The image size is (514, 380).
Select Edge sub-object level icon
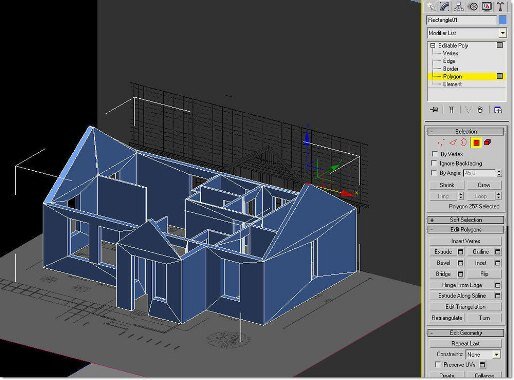453,143
